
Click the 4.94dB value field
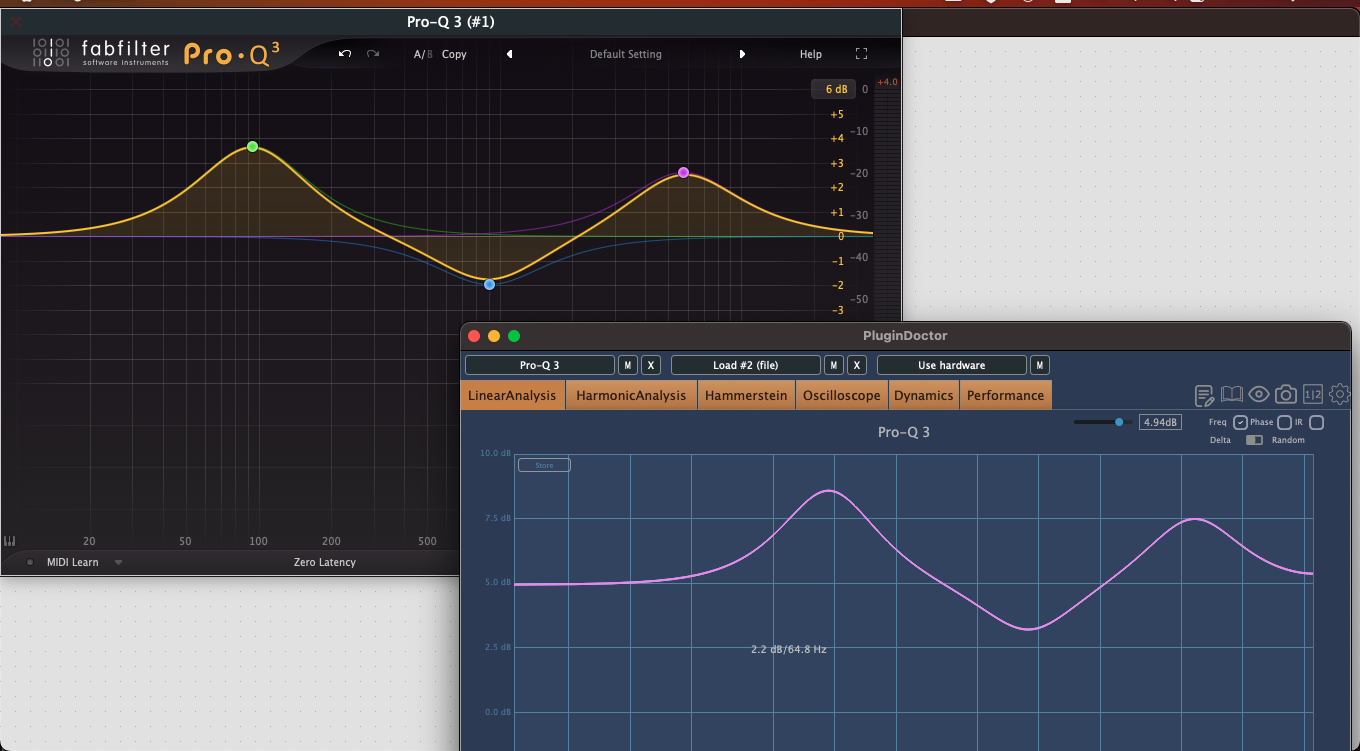[1160, 422]
